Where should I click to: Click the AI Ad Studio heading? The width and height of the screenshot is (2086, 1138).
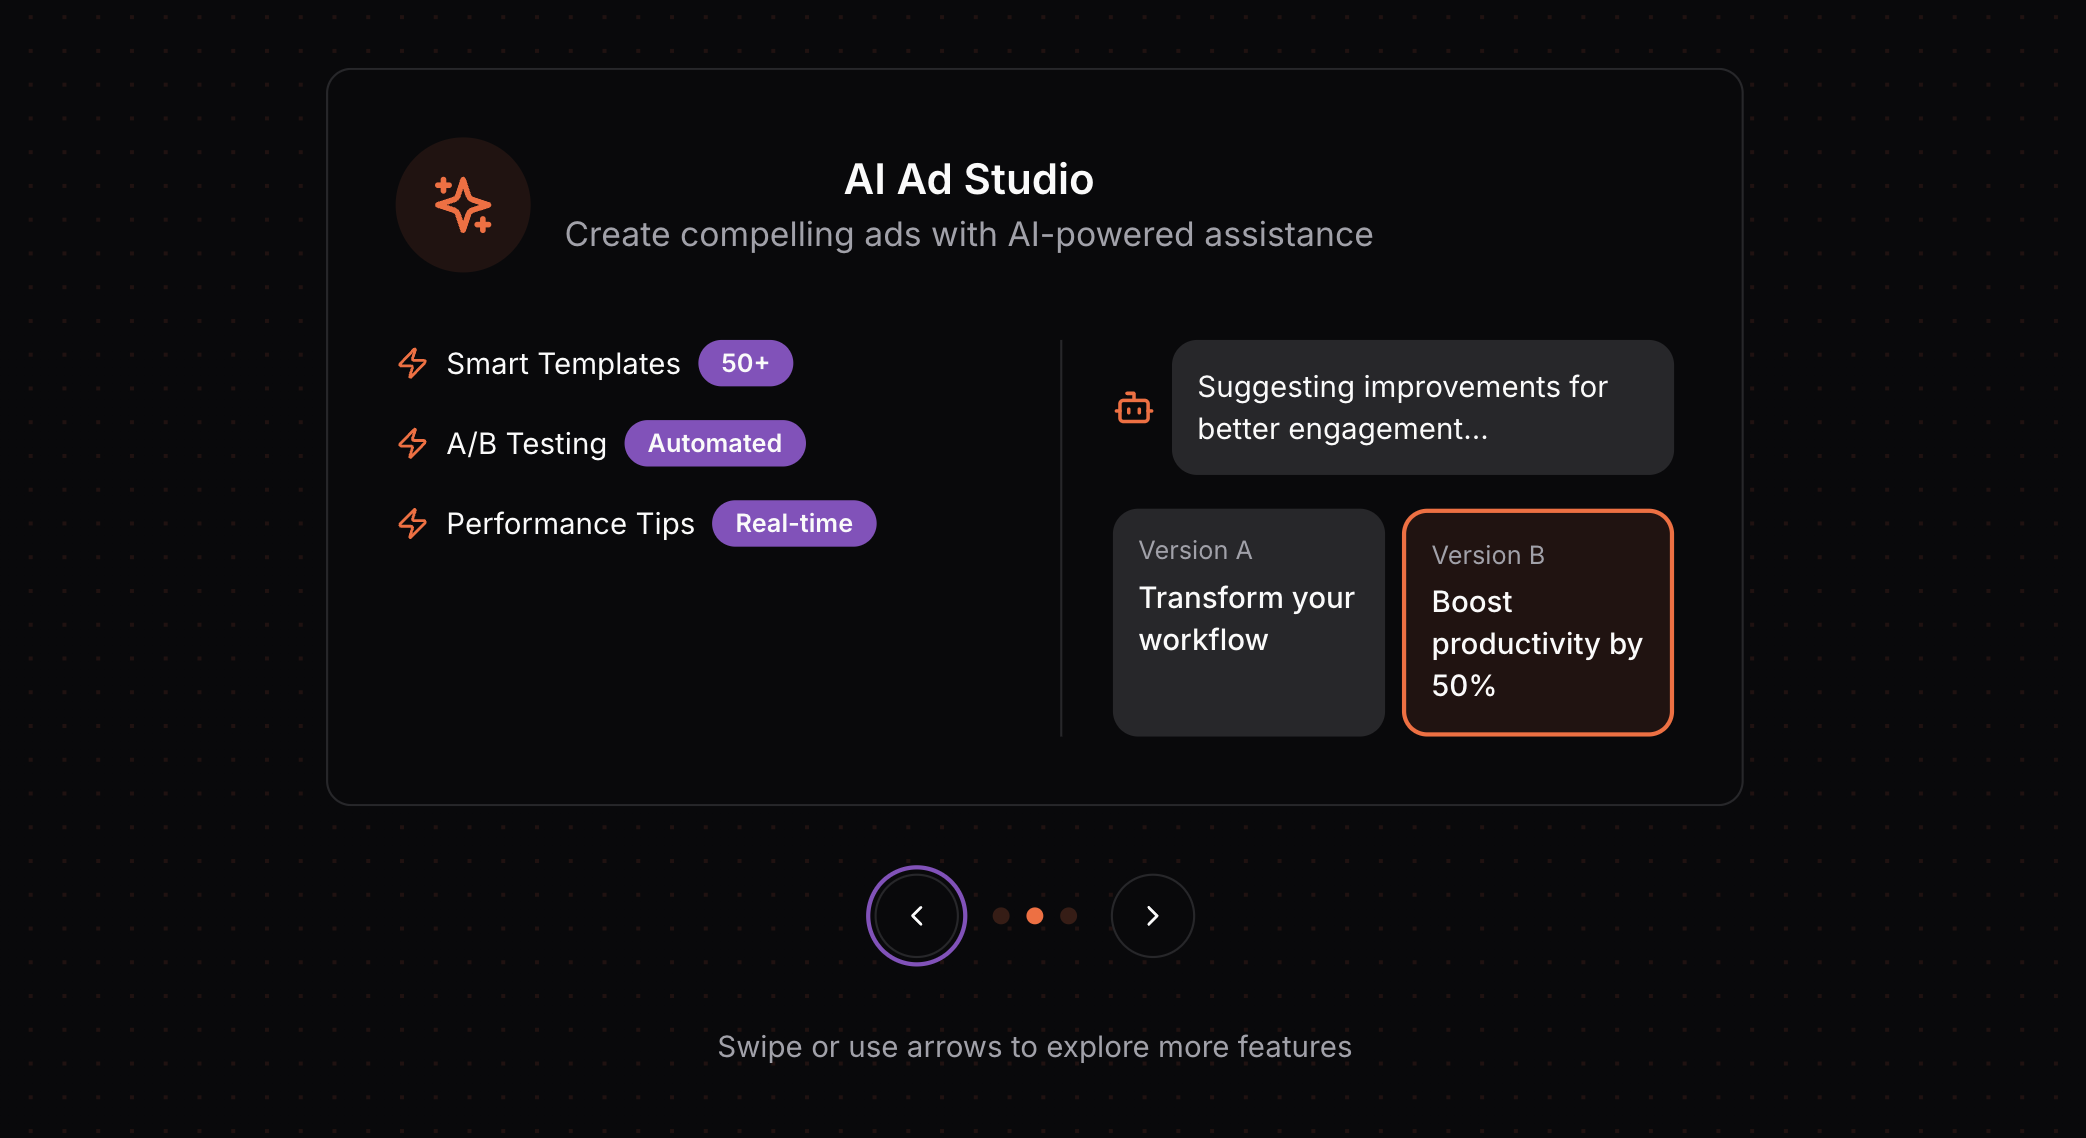tap(968, 180)
